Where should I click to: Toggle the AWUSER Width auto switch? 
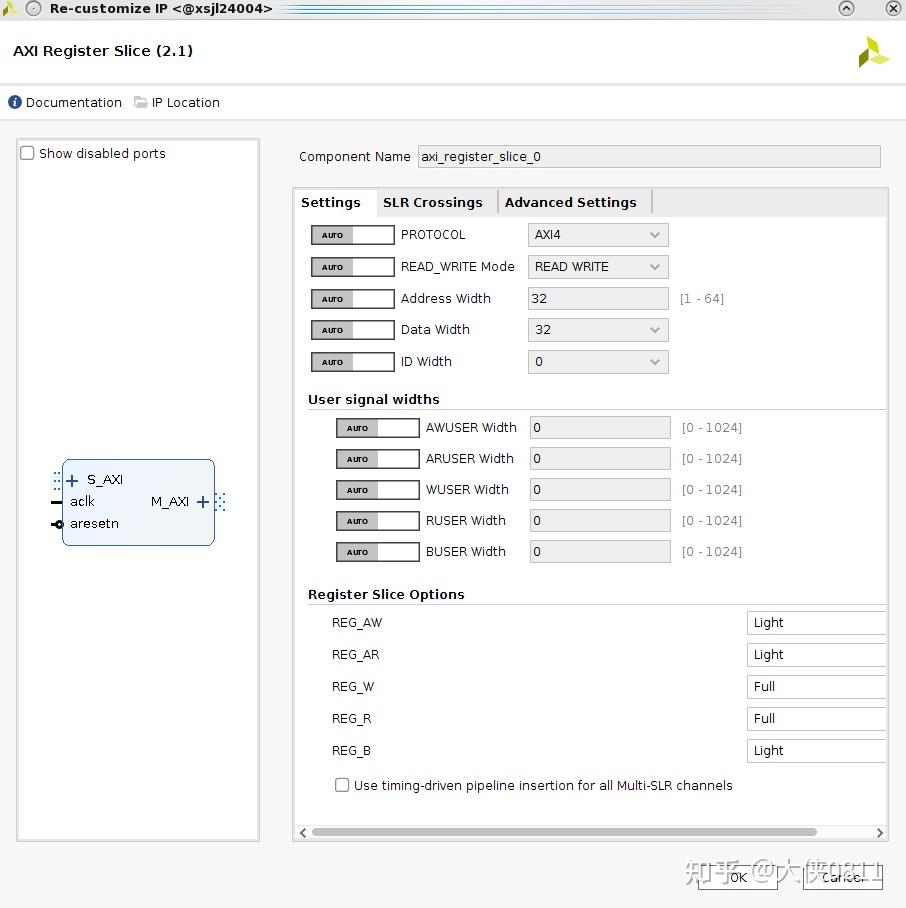pos(377,428)
